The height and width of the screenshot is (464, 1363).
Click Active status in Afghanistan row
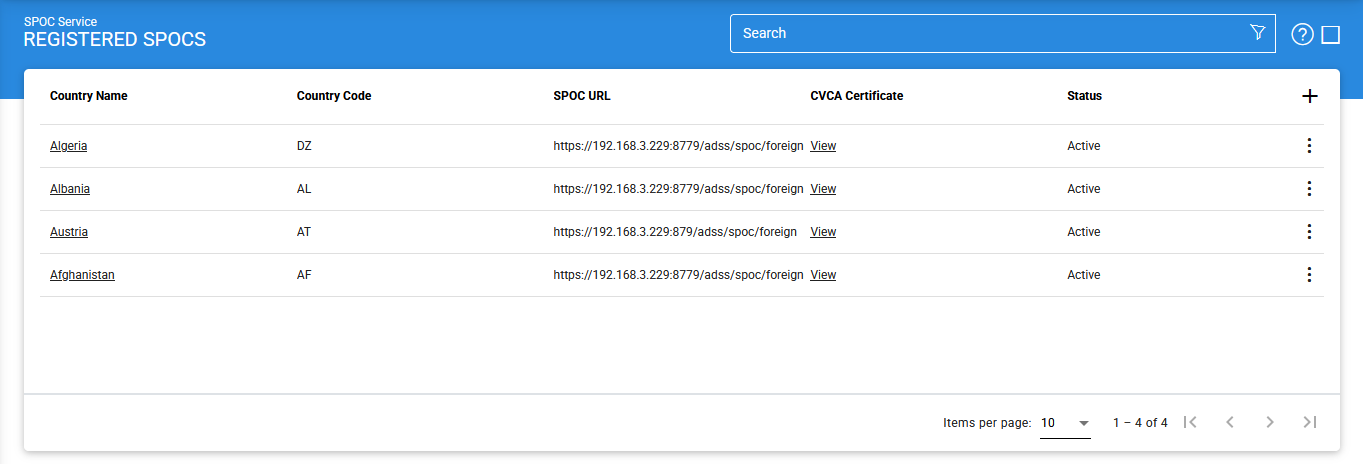[x=1084, y=275]
